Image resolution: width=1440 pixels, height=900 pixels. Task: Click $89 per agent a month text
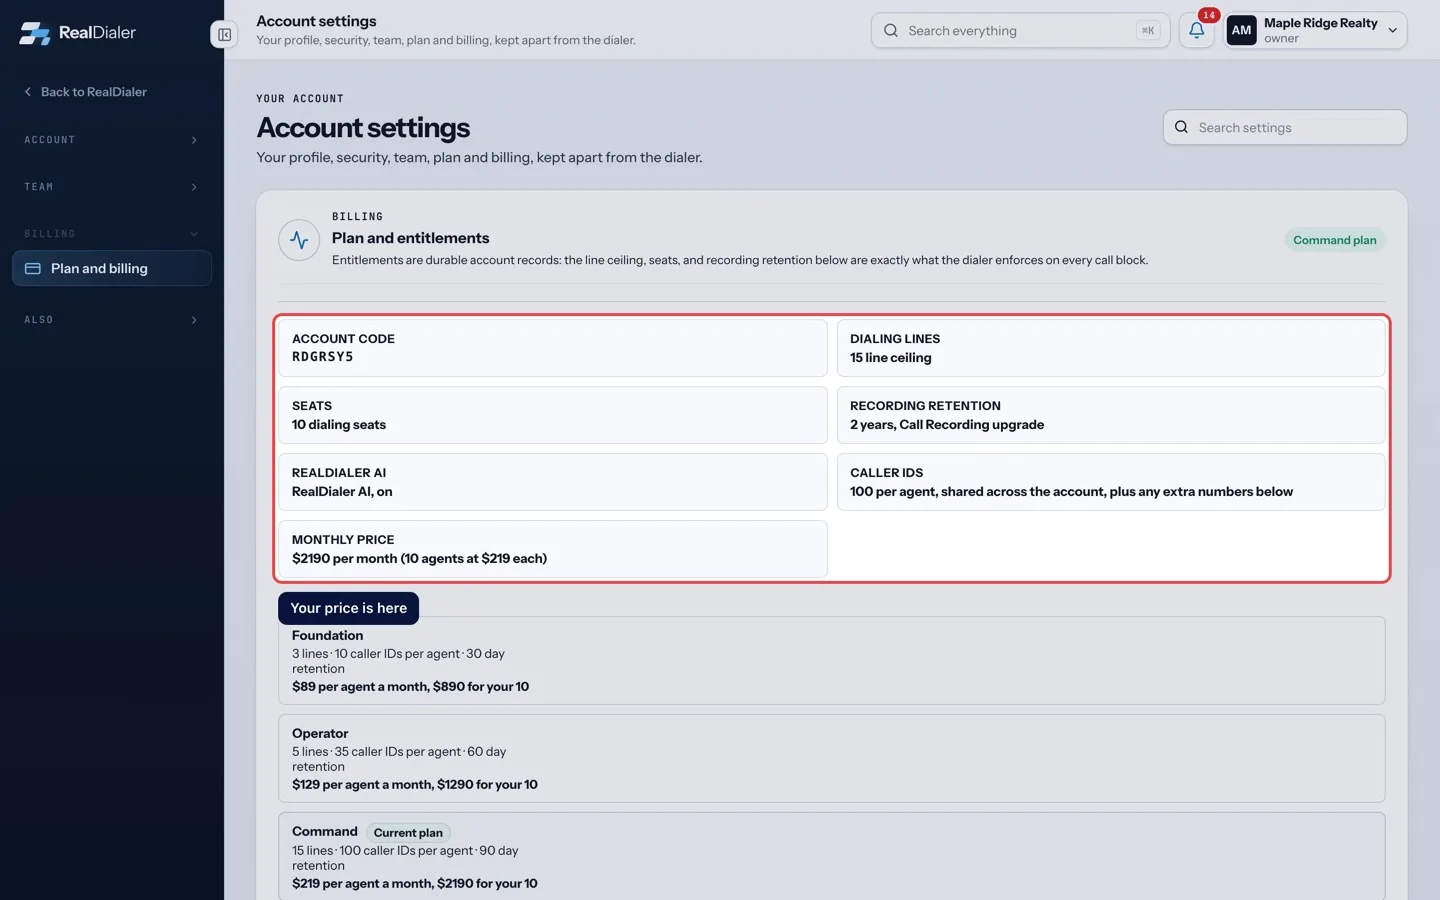pos(410,687)
